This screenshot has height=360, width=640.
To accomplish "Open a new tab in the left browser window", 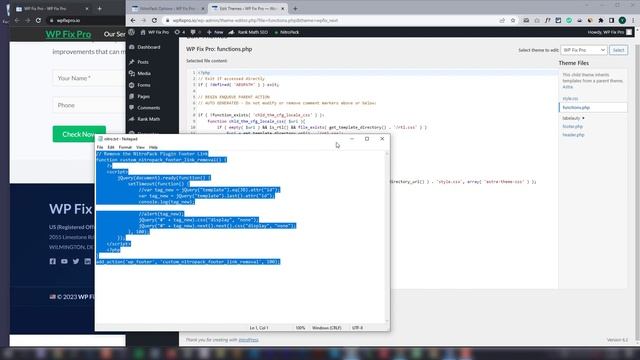I will tap(100, 9).
